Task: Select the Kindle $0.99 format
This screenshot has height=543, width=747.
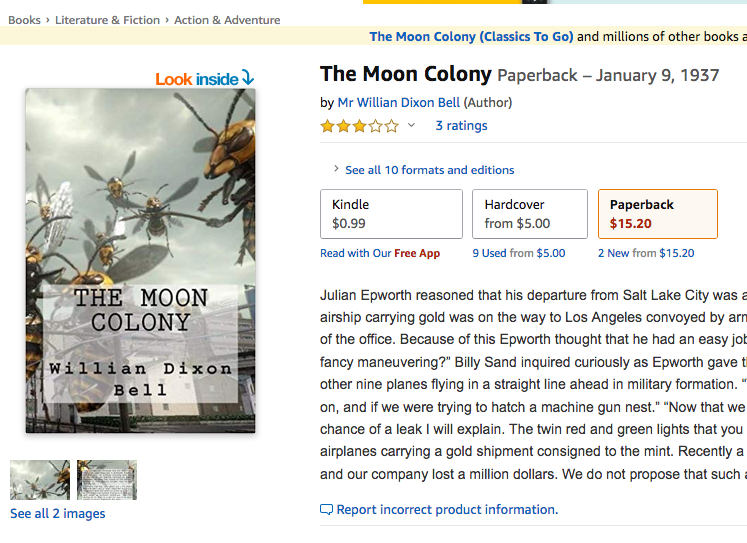Action: [x=391, y=214]
